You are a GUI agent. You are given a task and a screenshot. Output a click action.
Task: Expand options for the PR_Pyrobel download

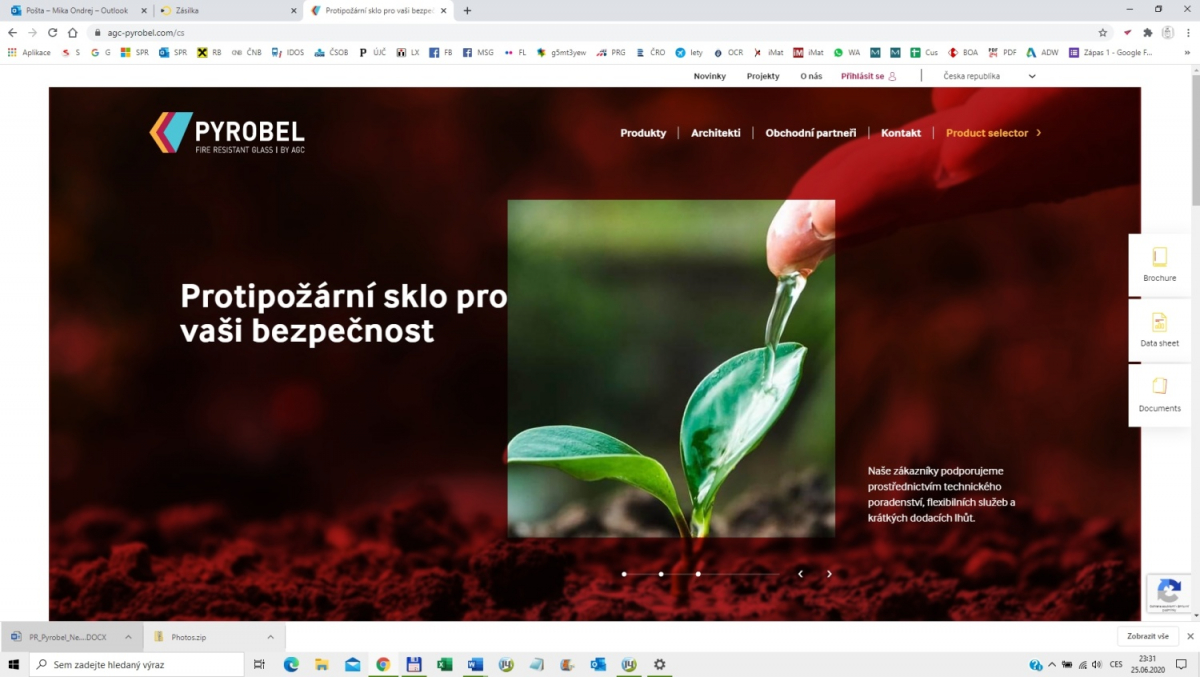127,636
